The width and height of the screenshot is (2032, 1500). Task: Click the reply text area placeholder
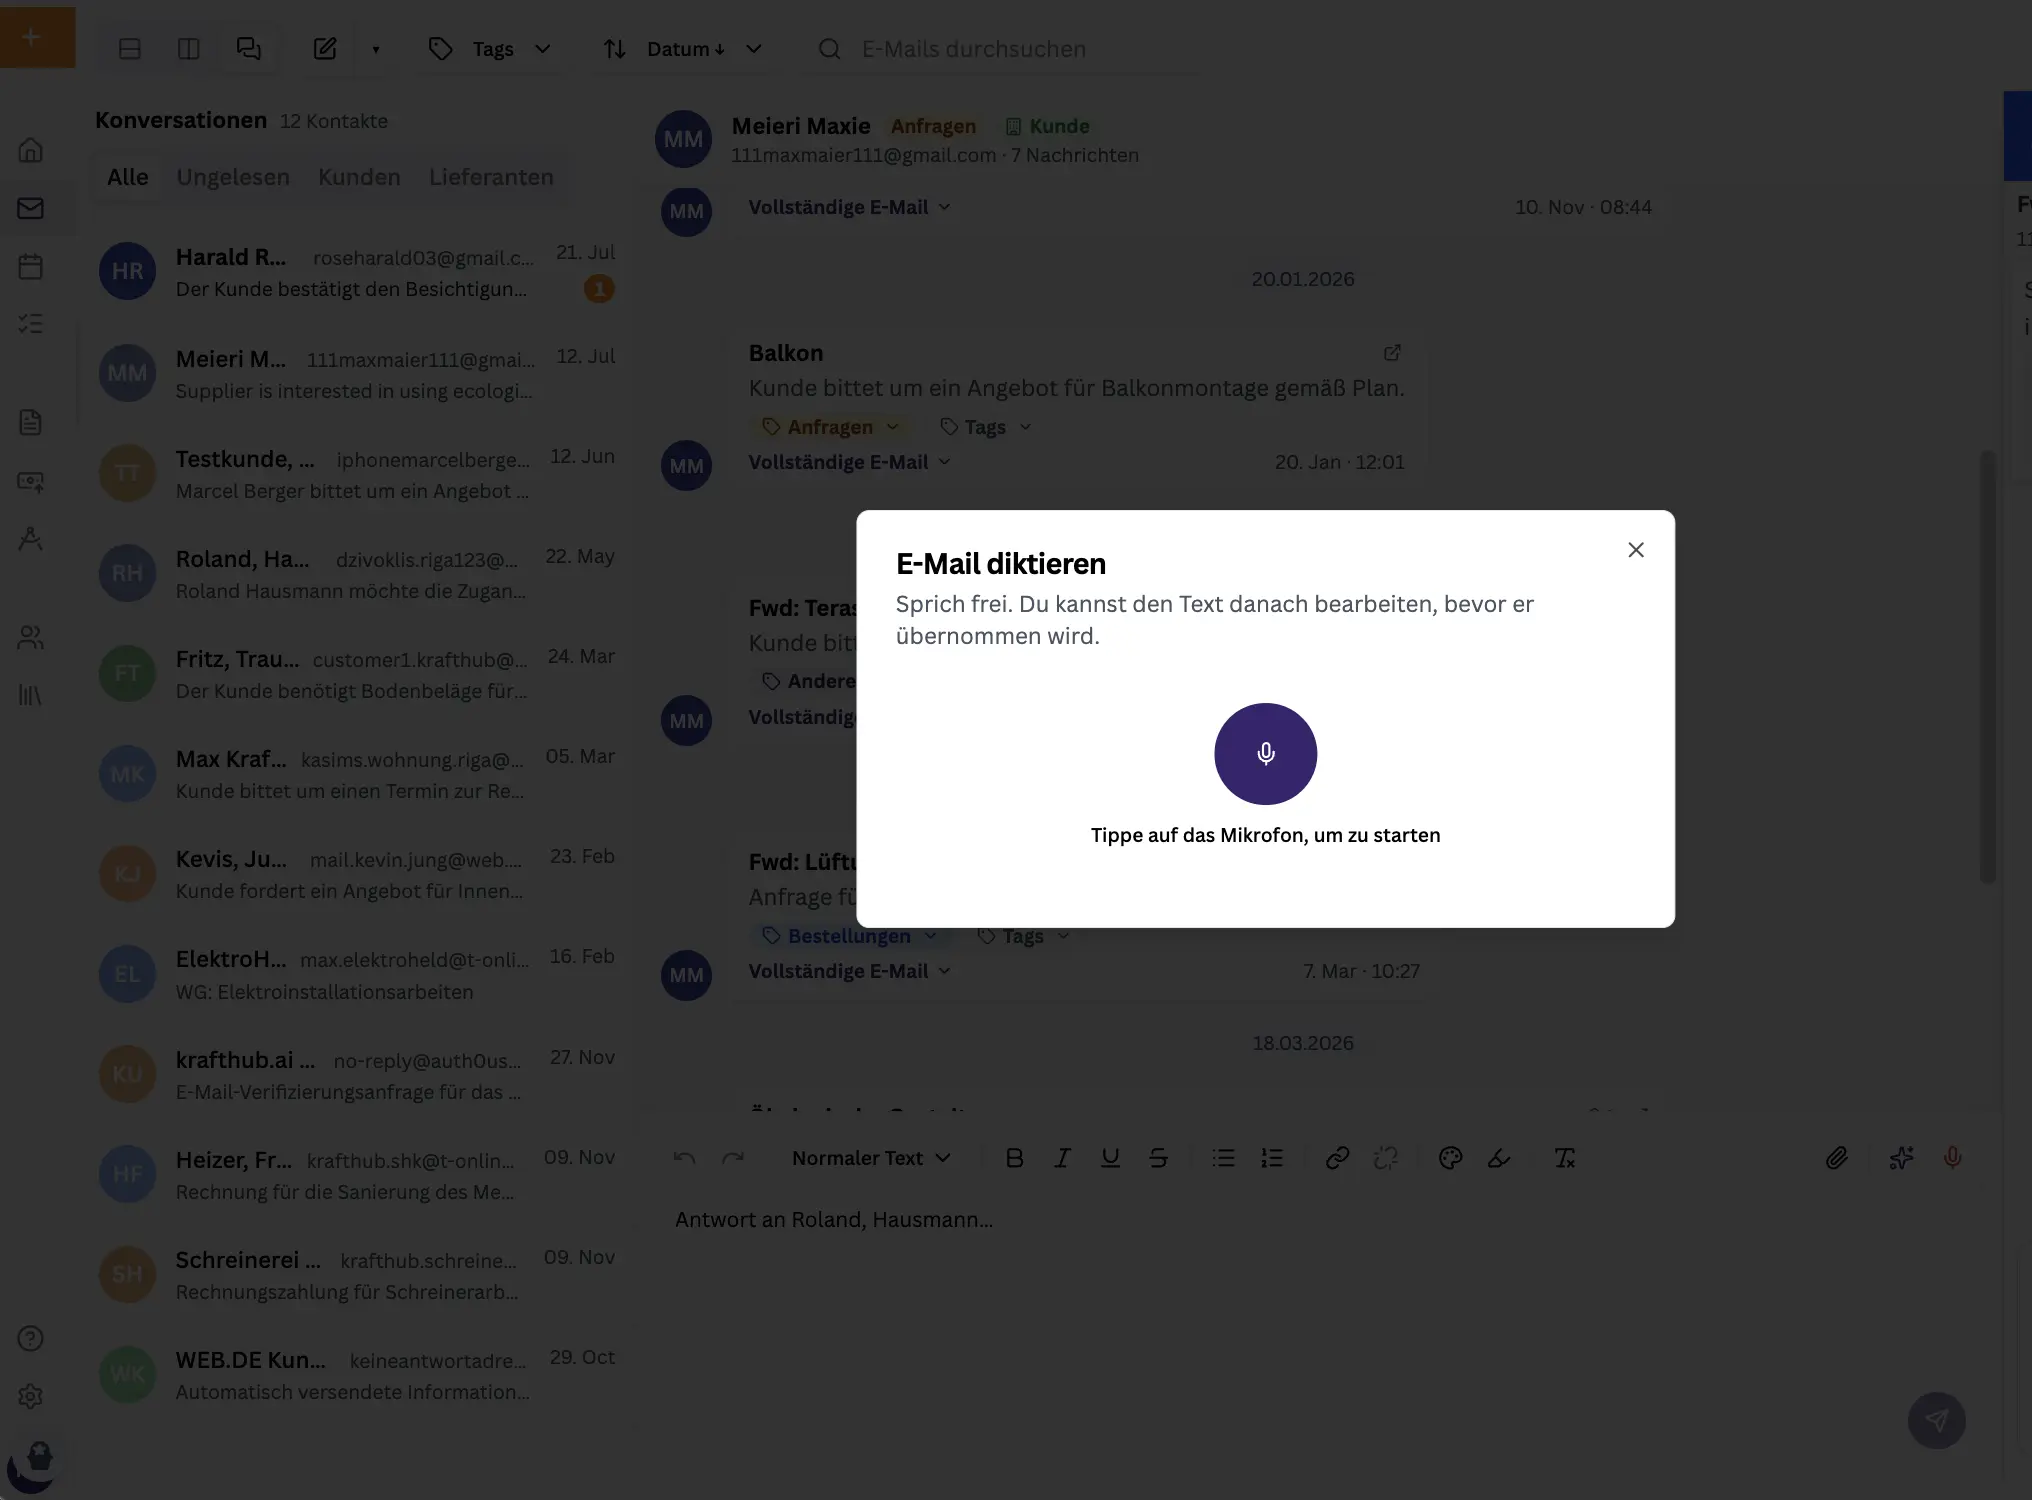coord(834,1220)
